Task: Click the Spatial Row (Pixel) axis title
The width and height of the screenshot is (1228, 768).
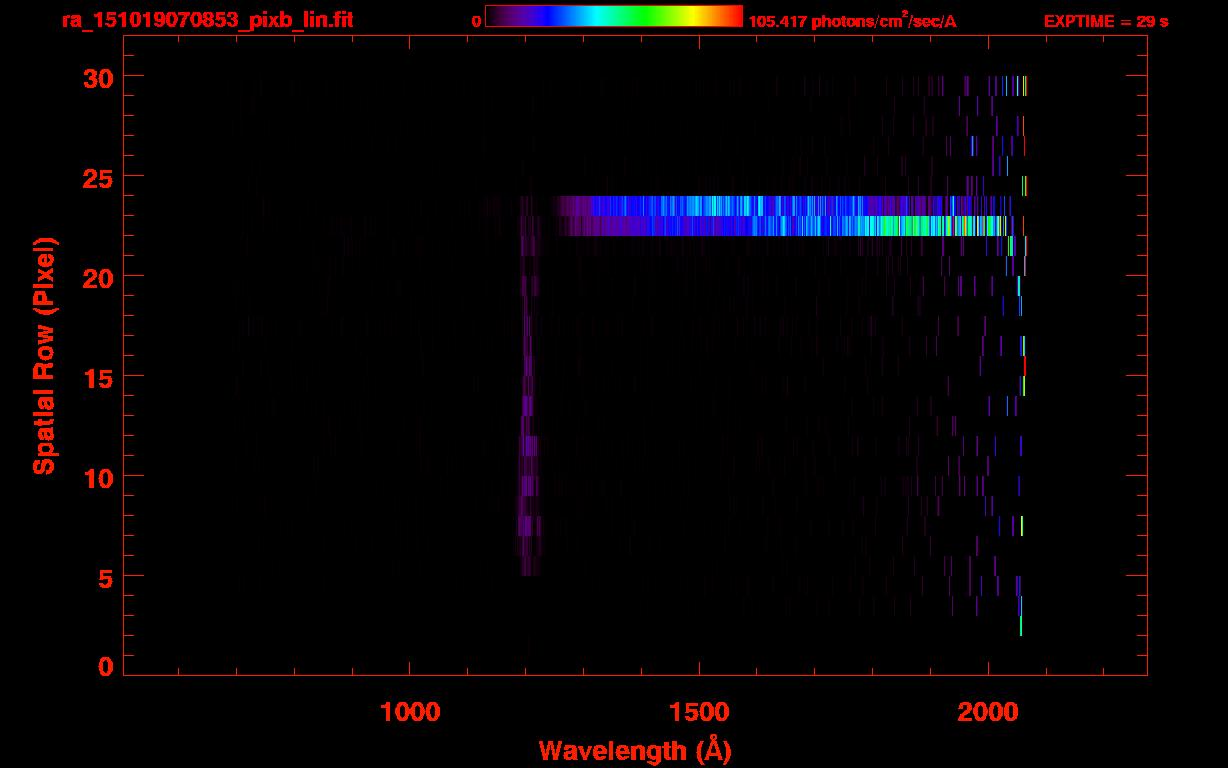Action: coord(43,355)
